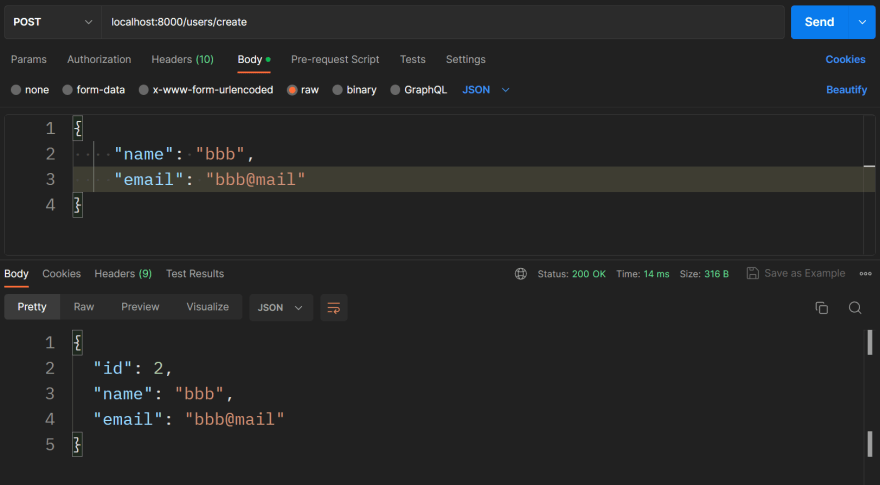Click the search response magnifier icon
The image size is (880, 485).
pos(855,308)
